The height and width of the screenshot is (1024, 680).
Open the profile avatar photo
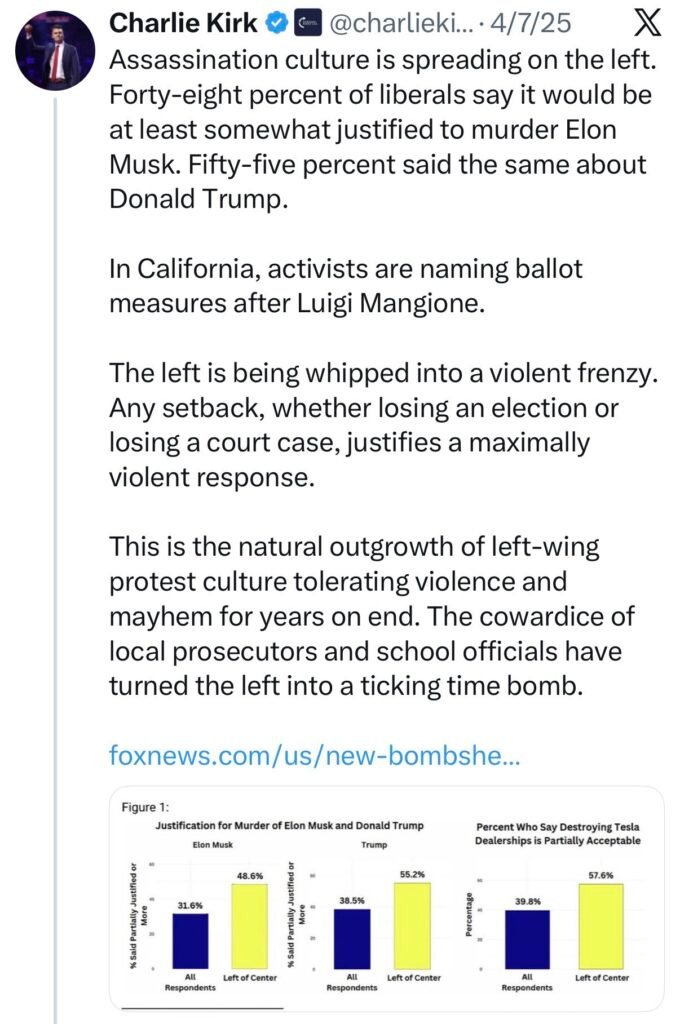pos(54,50)
